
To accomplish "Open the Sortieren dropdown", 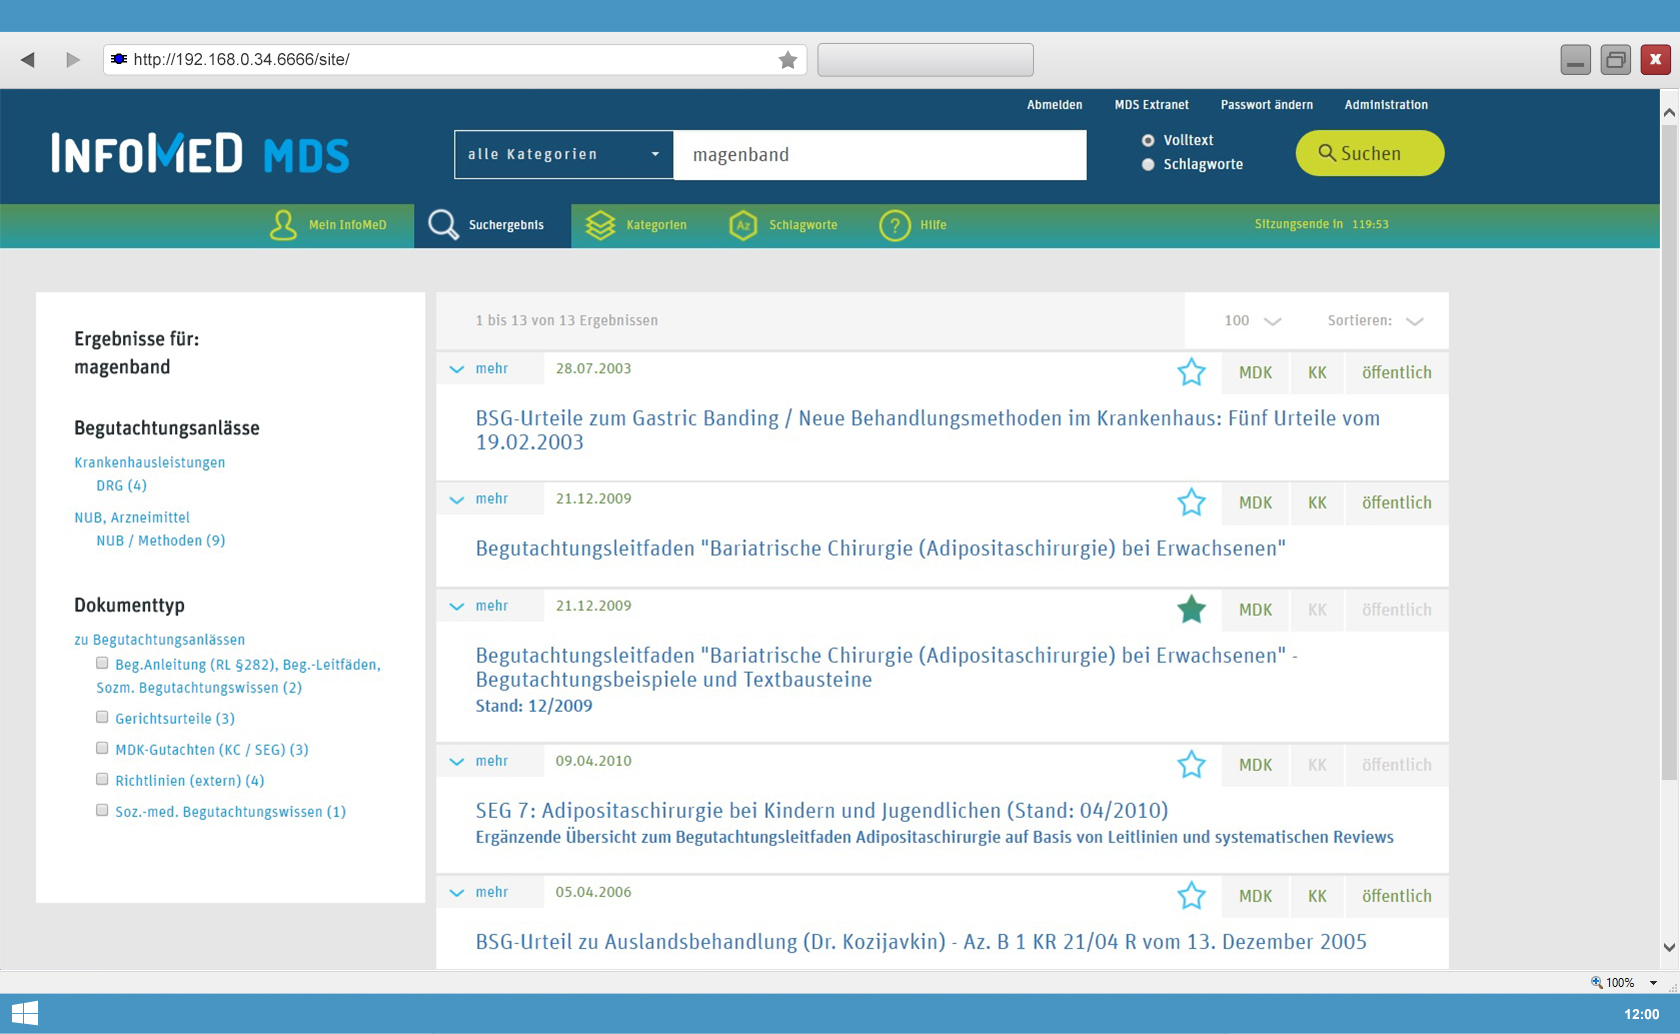I will tap(1375, 321).
